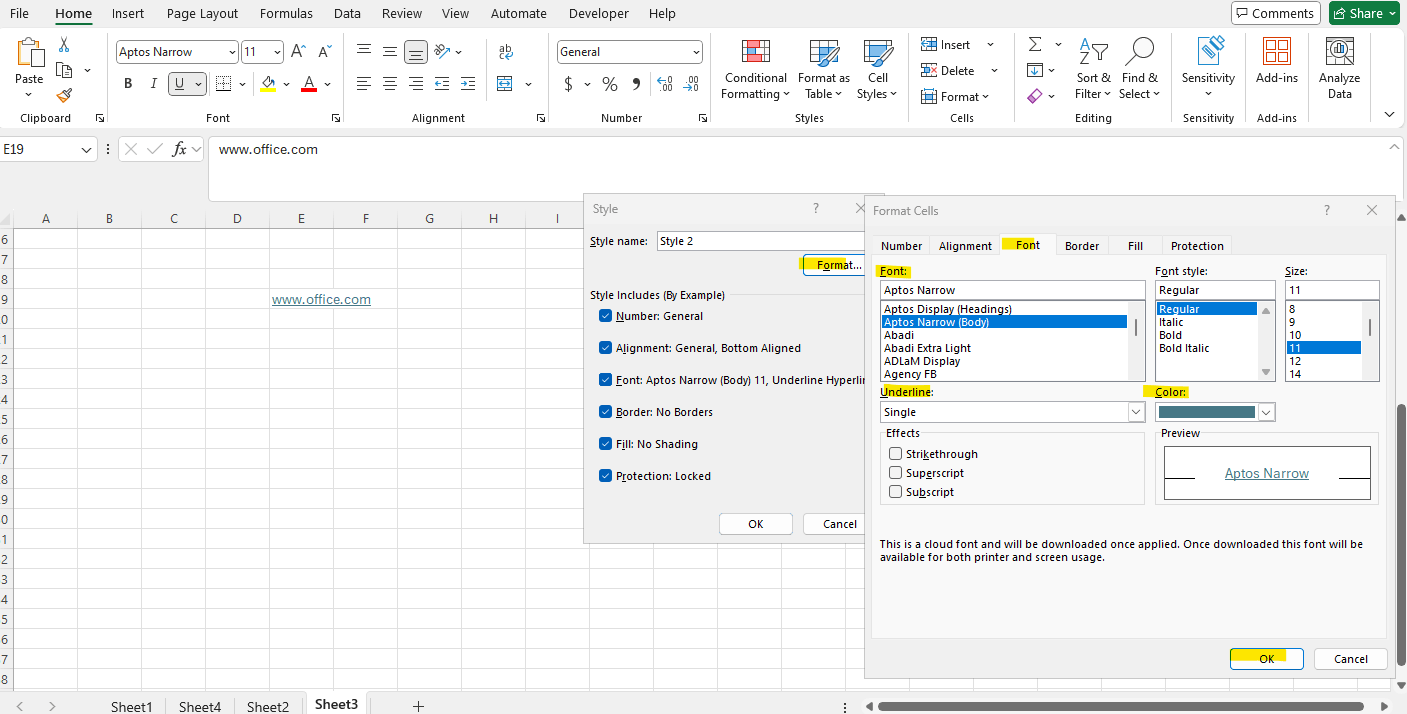
Task: Uncheck Fill: No Shading in Style dialog
Action: click(x=605, y=443)
